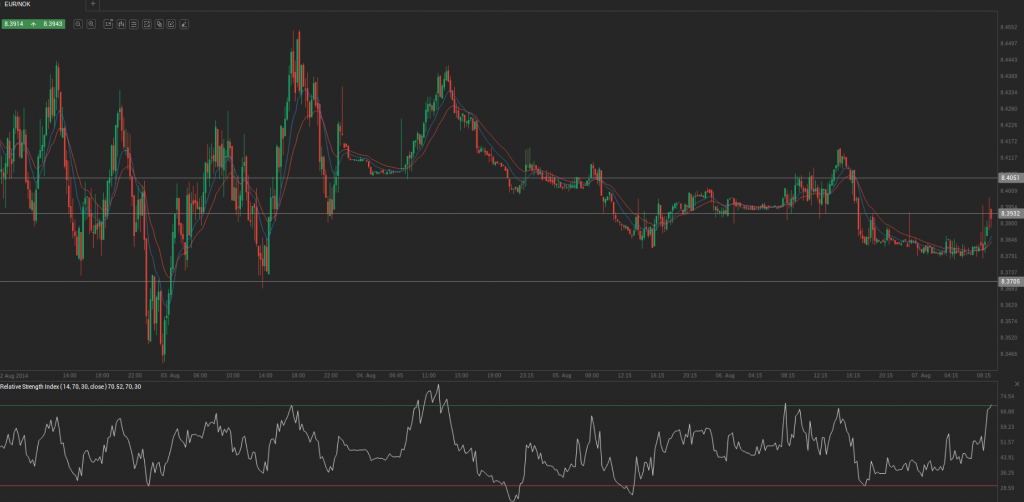Open the 15-minute timeframe selector
The width and height of the screenshot is (1024, 502).
pyautogui.click(x=108, y=24)
